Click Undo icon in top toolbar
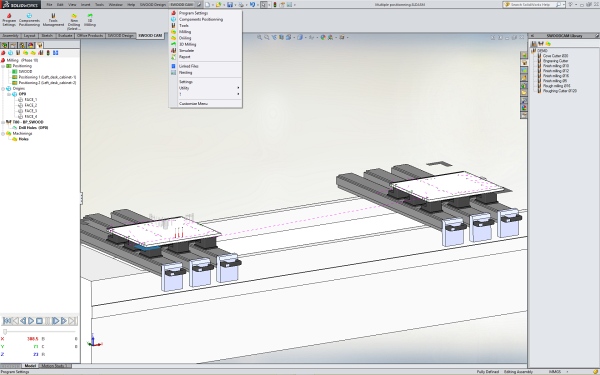This screenshot has width=600, height=375. click(253, 5)
